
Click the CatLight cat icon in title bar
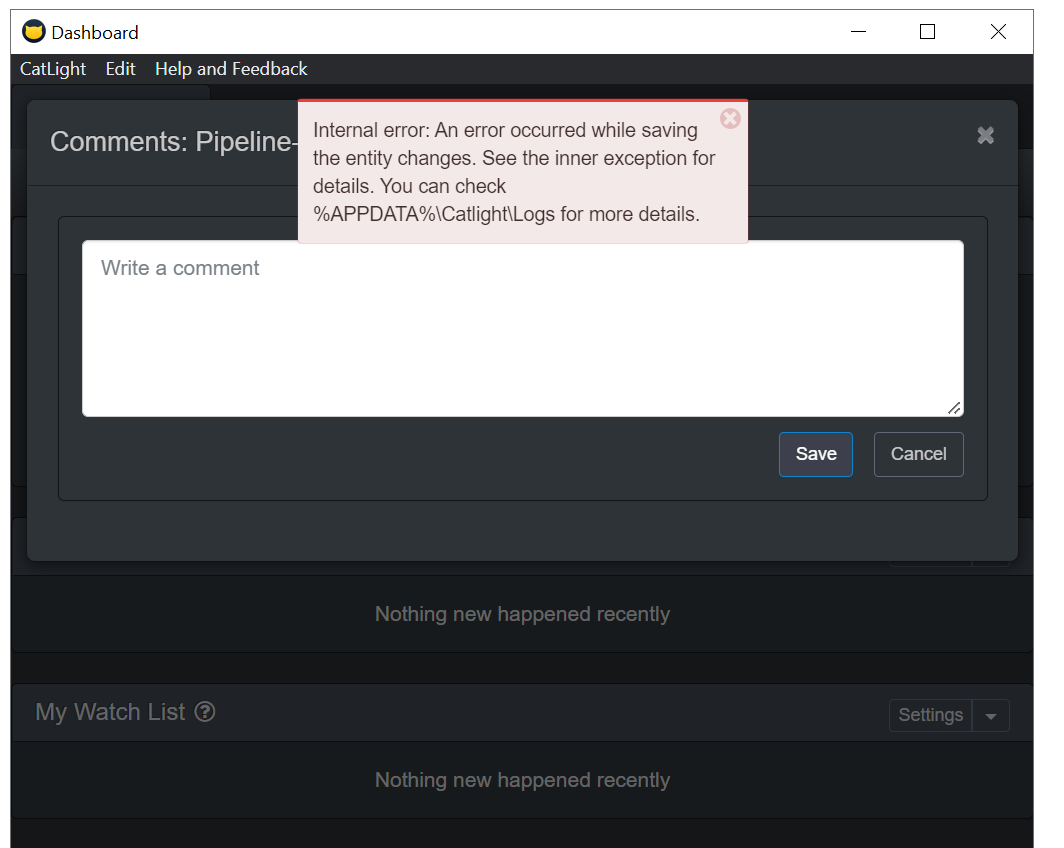[x=34, y=32]
